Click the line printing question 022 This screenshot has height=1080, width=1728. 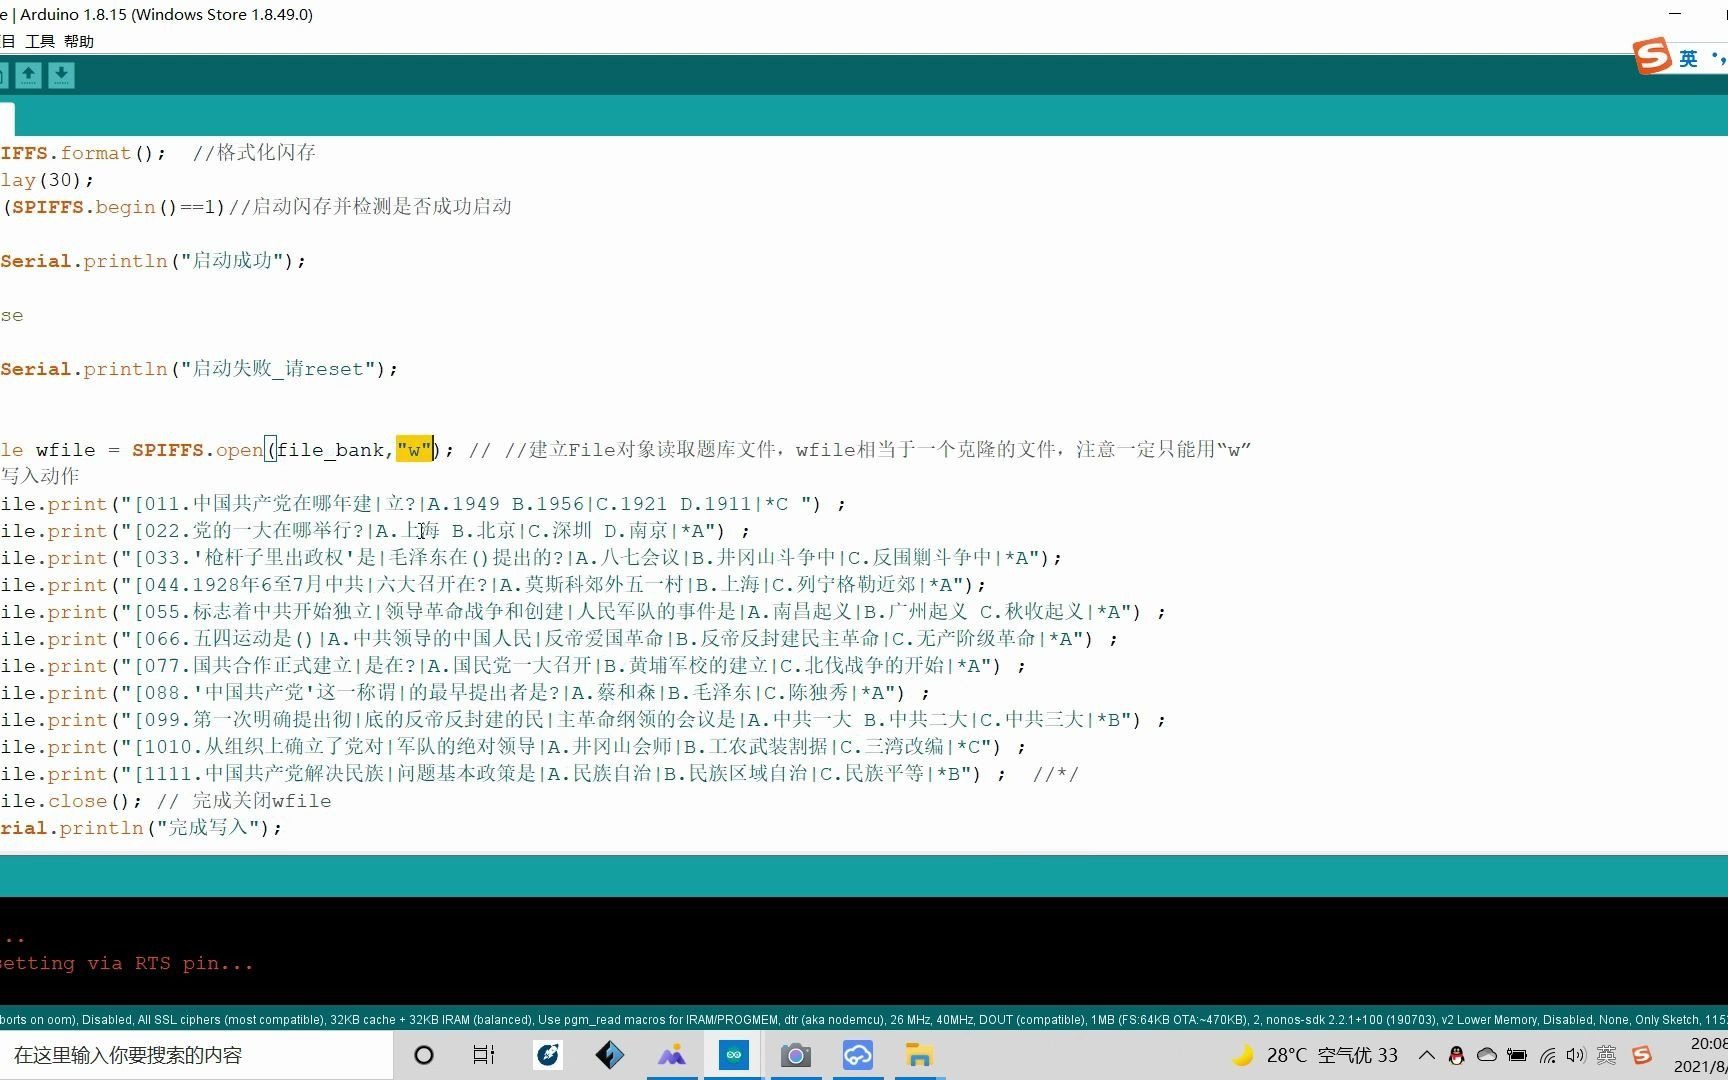(375, 531)
